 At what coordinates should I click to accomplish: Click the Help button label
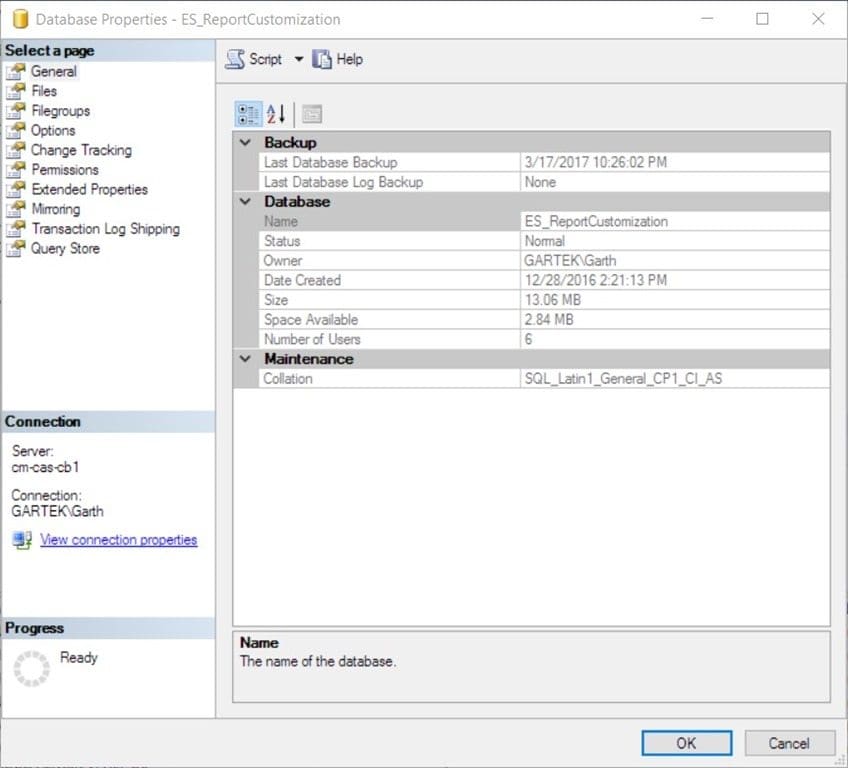(349, 59)
